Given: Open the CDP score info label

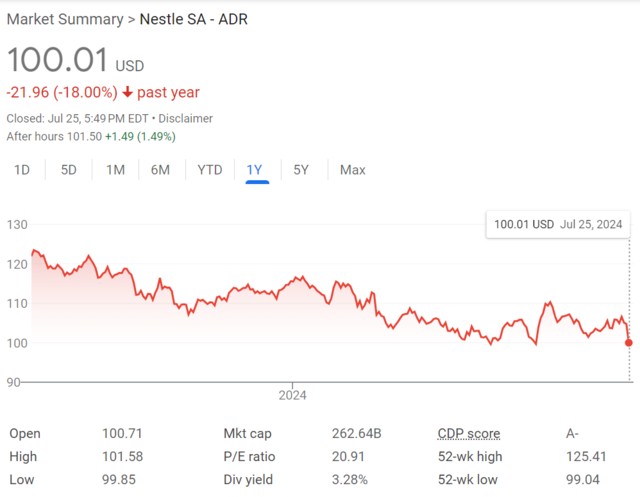Looking at the screenshot, I should click(468, 434).
